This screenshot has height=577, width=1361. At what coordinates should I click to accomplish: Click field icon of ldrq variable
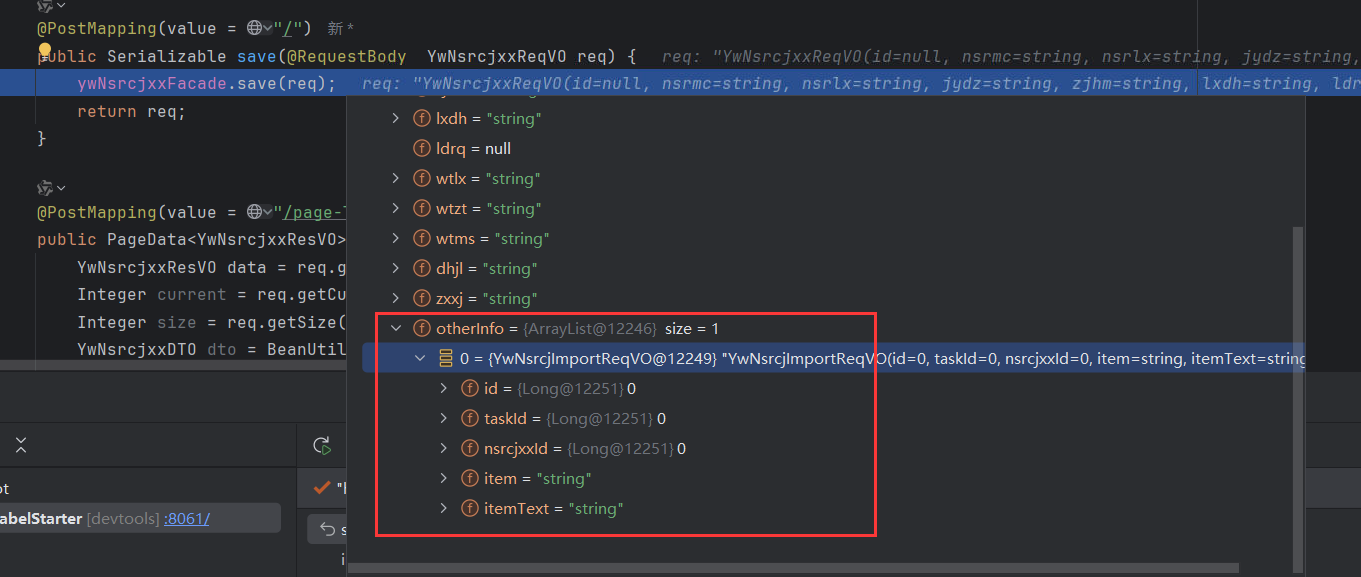tap(422, 148)
